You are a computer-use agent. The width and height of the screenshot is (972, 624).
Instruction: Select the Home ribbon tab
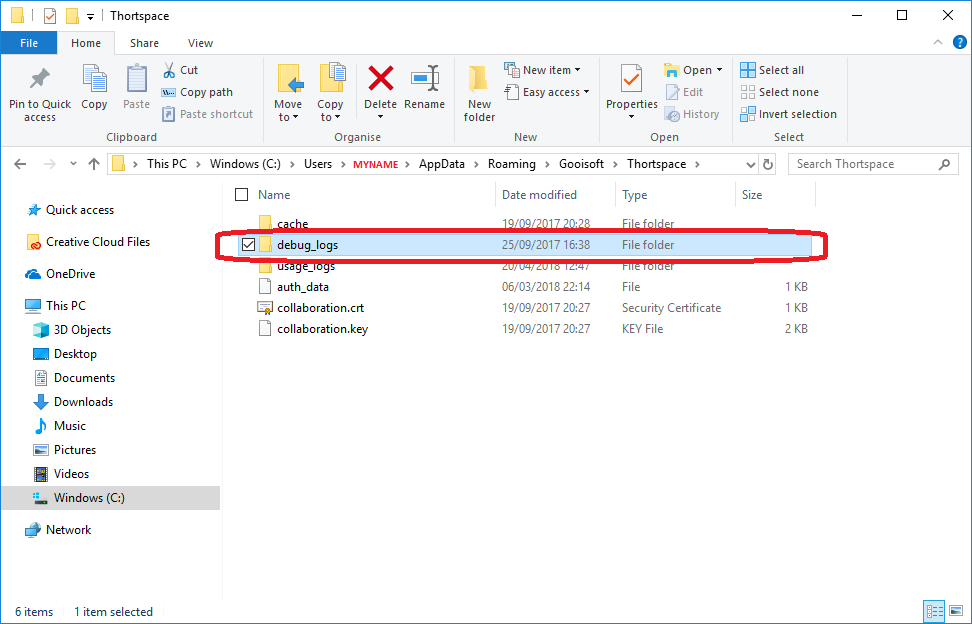point(86,43)
